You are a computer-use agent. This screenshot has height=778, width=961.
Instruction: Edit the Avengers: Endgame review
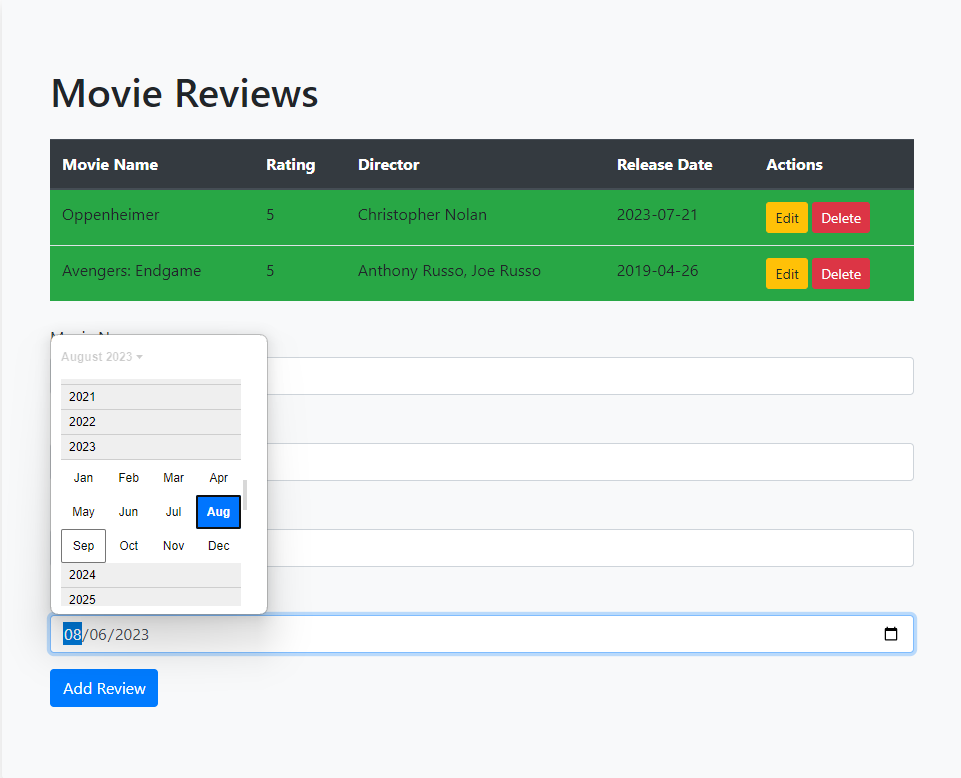pos(786,273)
